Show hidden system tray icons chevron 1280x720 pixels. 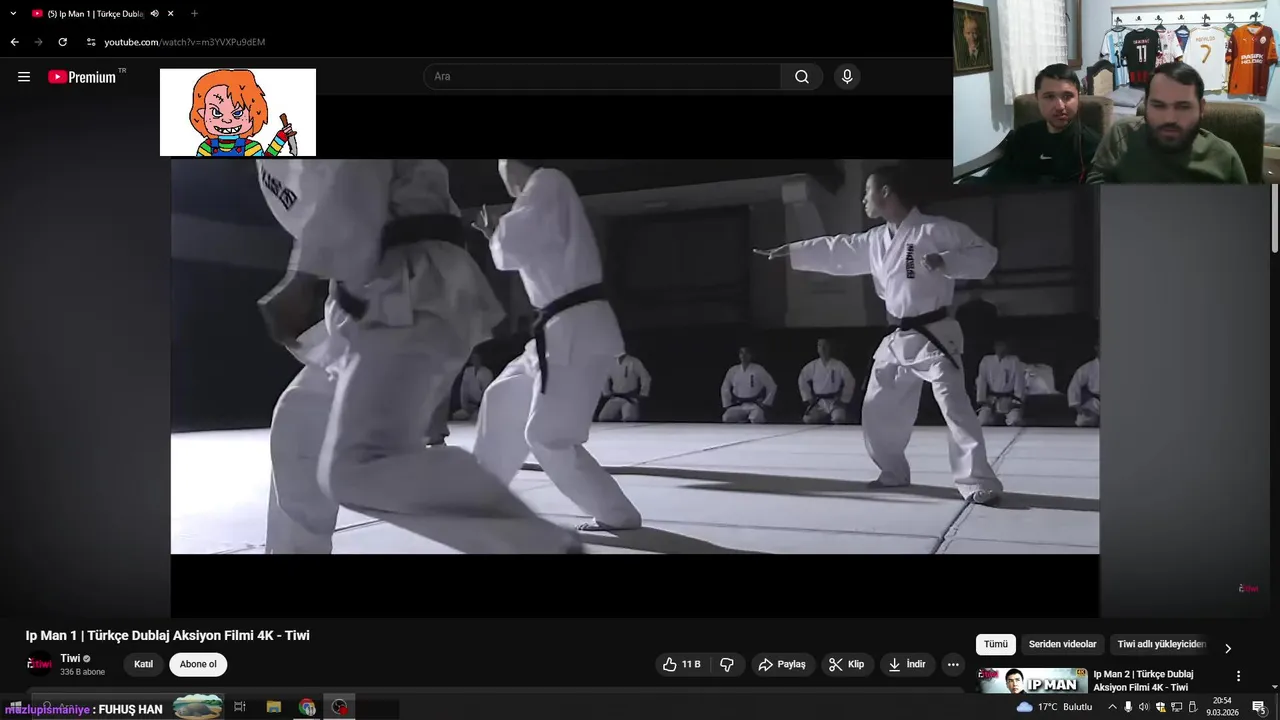tap(1112, 707)
